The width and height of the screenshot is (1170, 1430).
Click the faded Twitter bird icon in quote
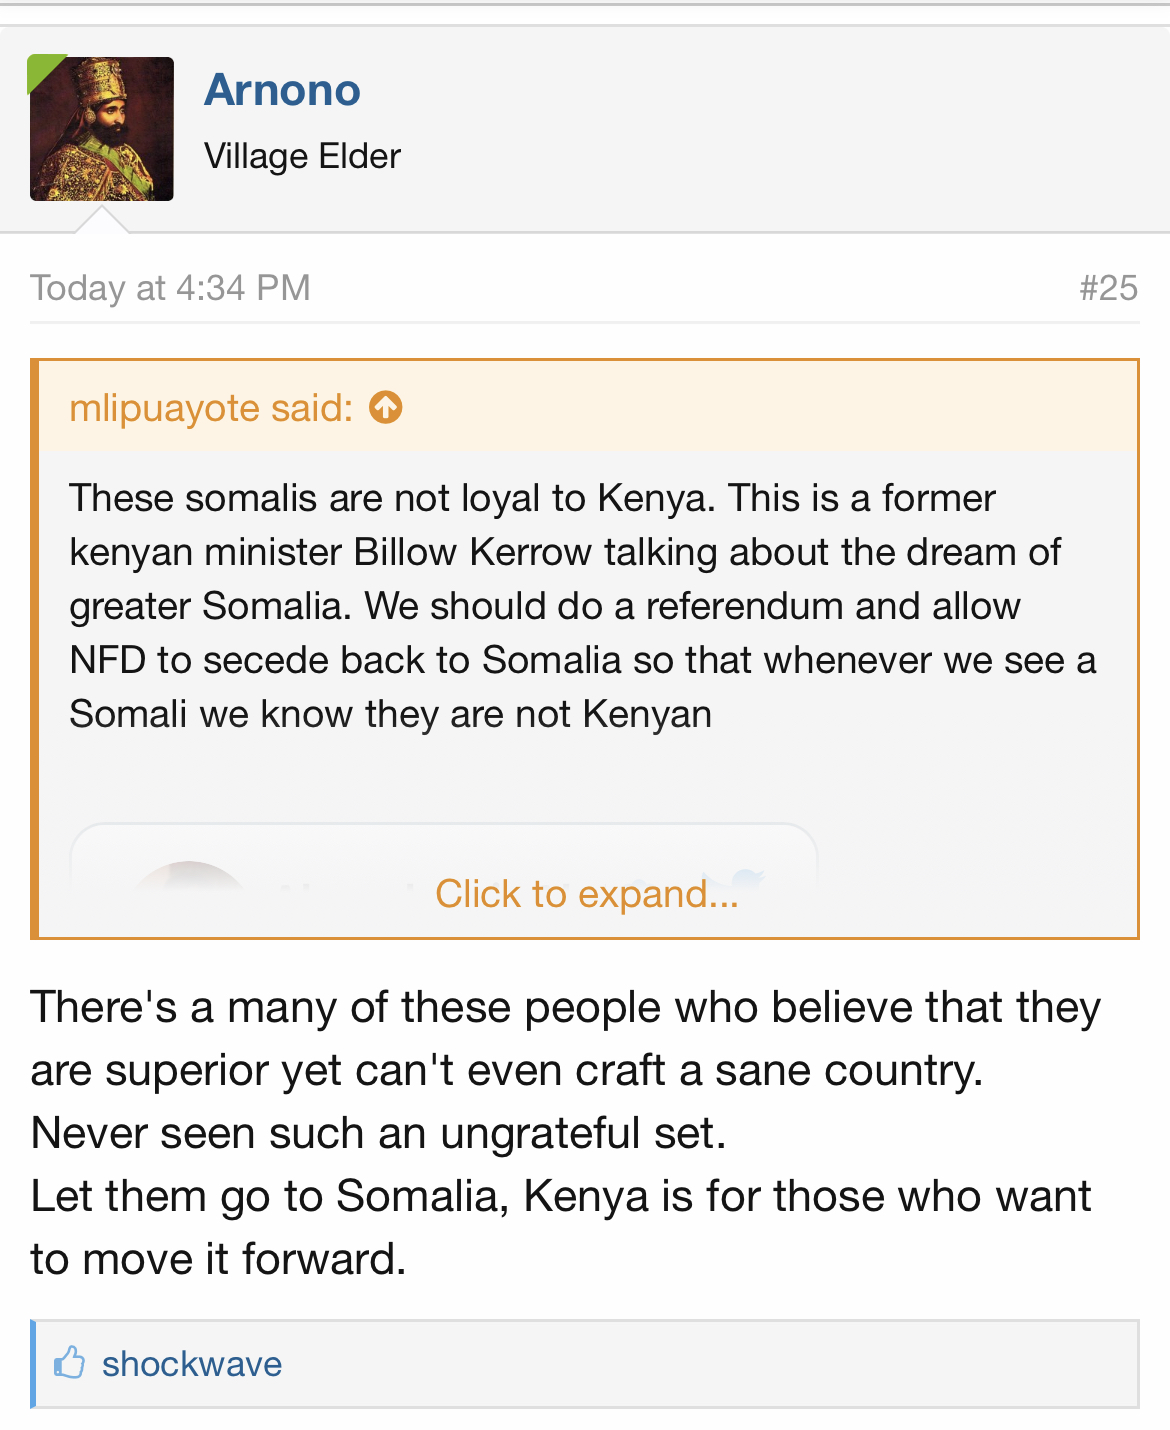[x=745, y=880]
